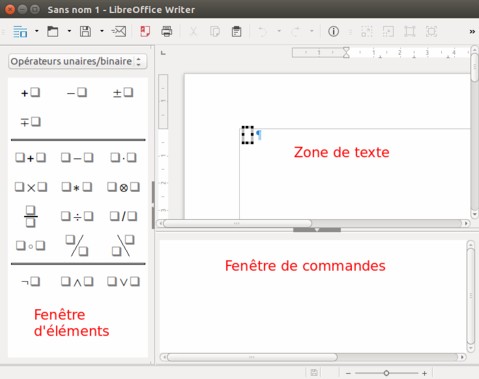Click the Export as PDF icon
This screenshot has width=479, height=379.
tap(145, 32)
